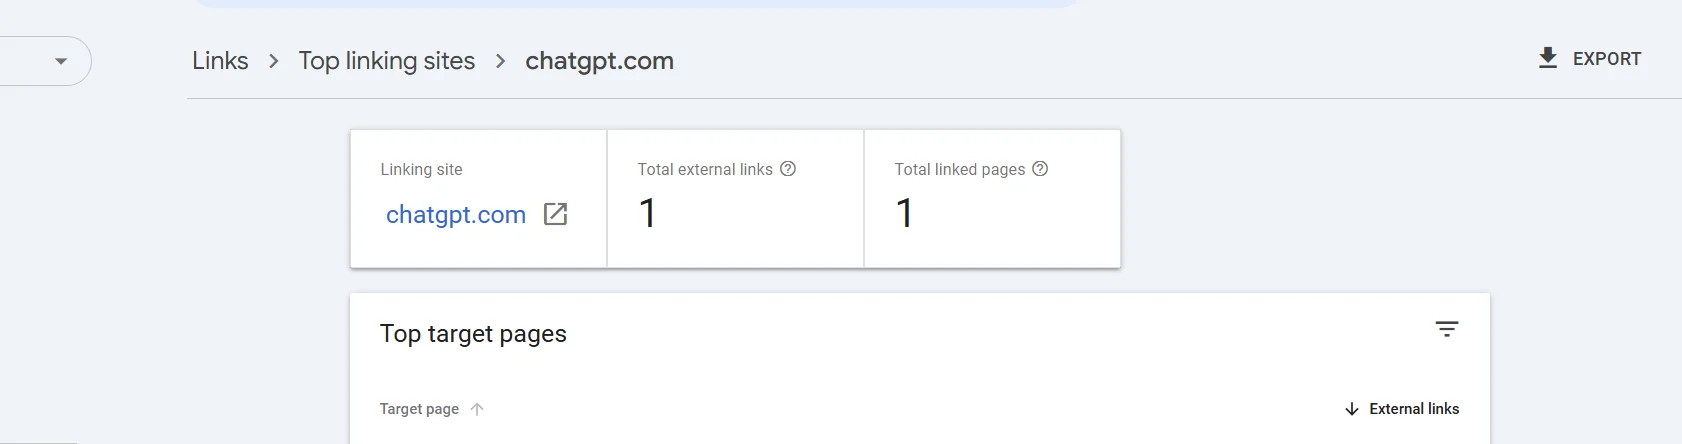Click the Export download arrow icon
1682x444 pixels.
[1548, 58]
